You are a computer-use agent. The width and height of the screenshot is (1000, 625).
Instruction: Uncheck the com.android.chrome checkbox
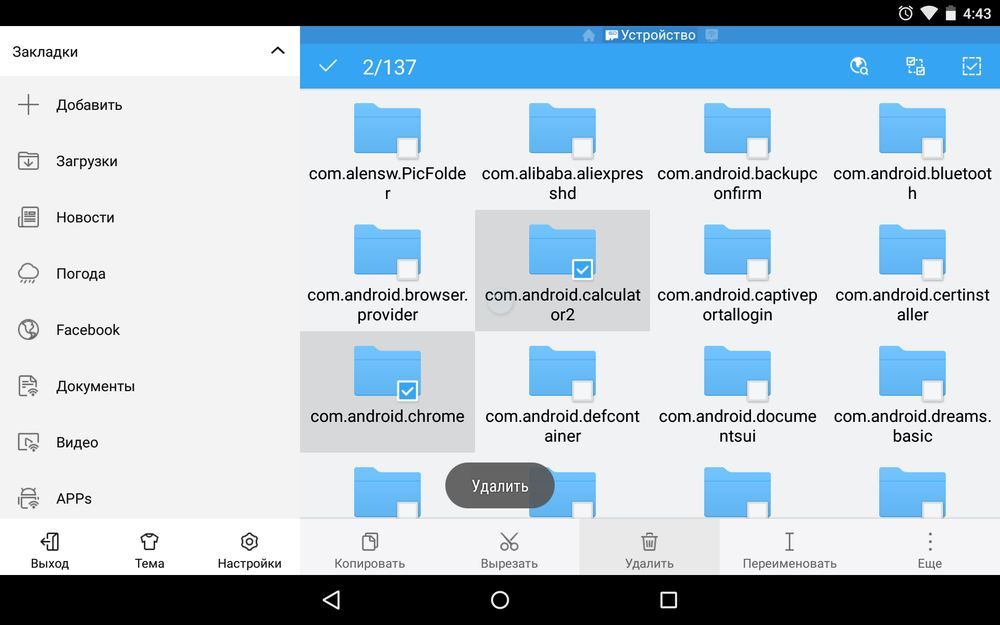tap(408, 390)
